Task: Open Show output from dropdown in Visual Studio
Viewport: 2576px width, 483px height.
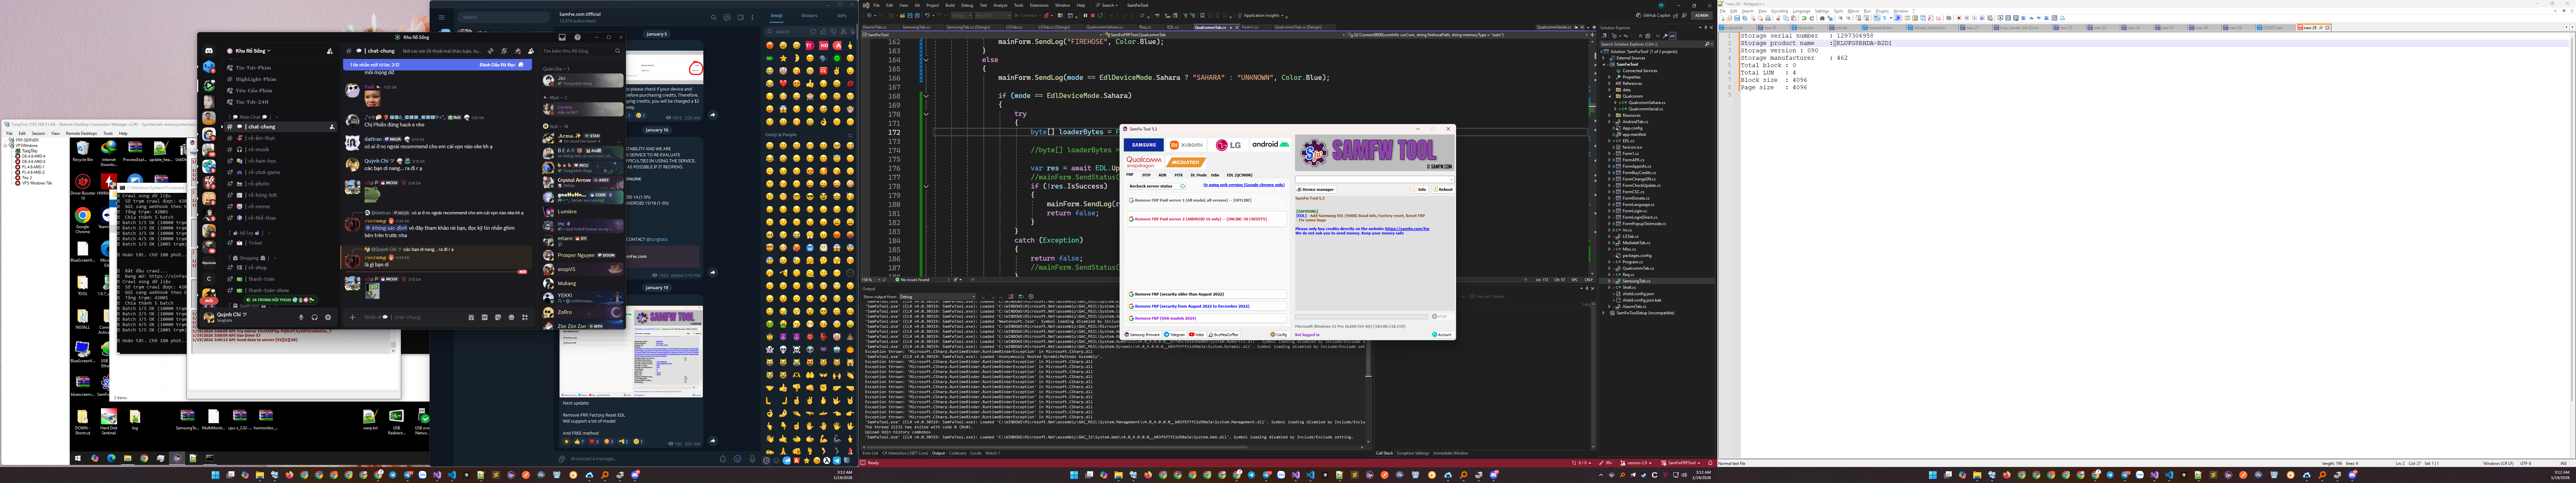Action: (x=938, y=297)
